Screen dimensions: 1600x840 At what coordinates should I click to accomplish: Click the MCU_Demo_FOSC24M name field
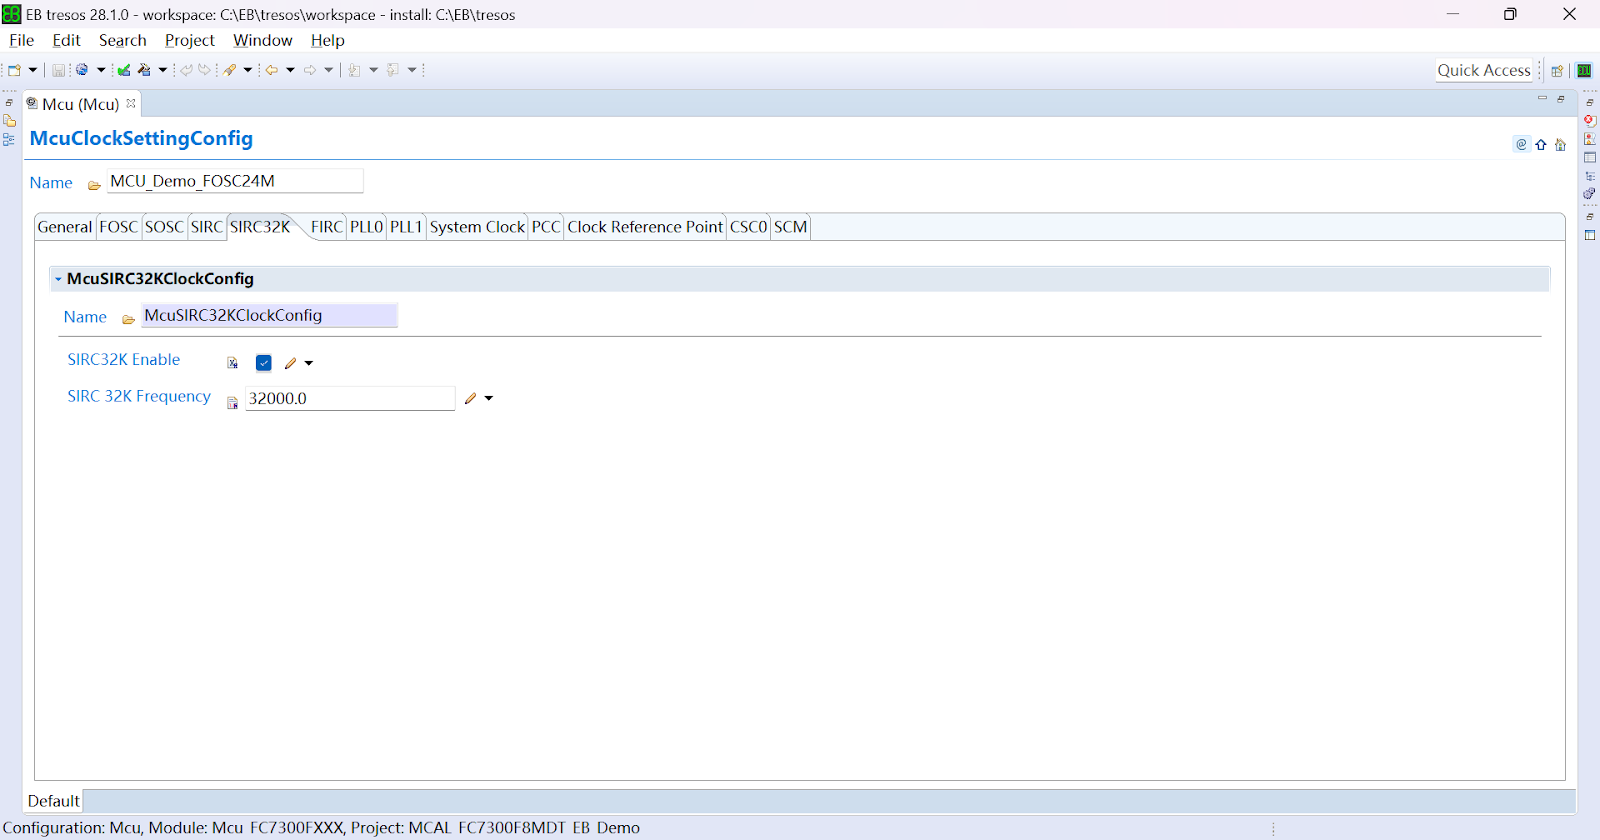(235, 181)
